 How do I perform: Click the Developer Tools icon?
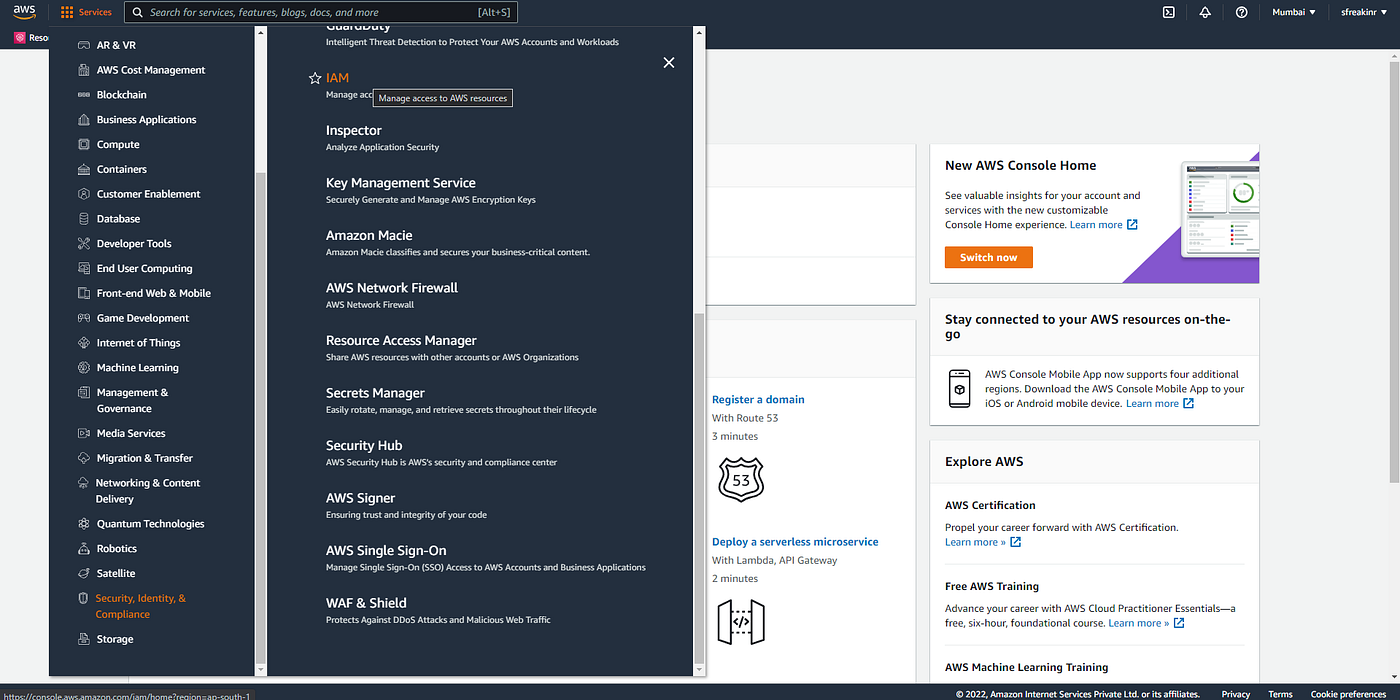(x=84, y=243)
